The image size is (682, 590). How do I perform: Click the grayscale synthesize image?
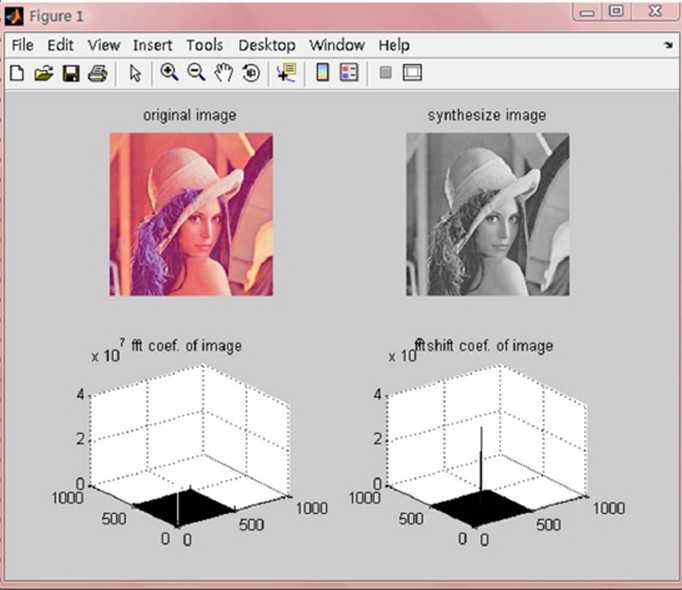coord(488,215)
